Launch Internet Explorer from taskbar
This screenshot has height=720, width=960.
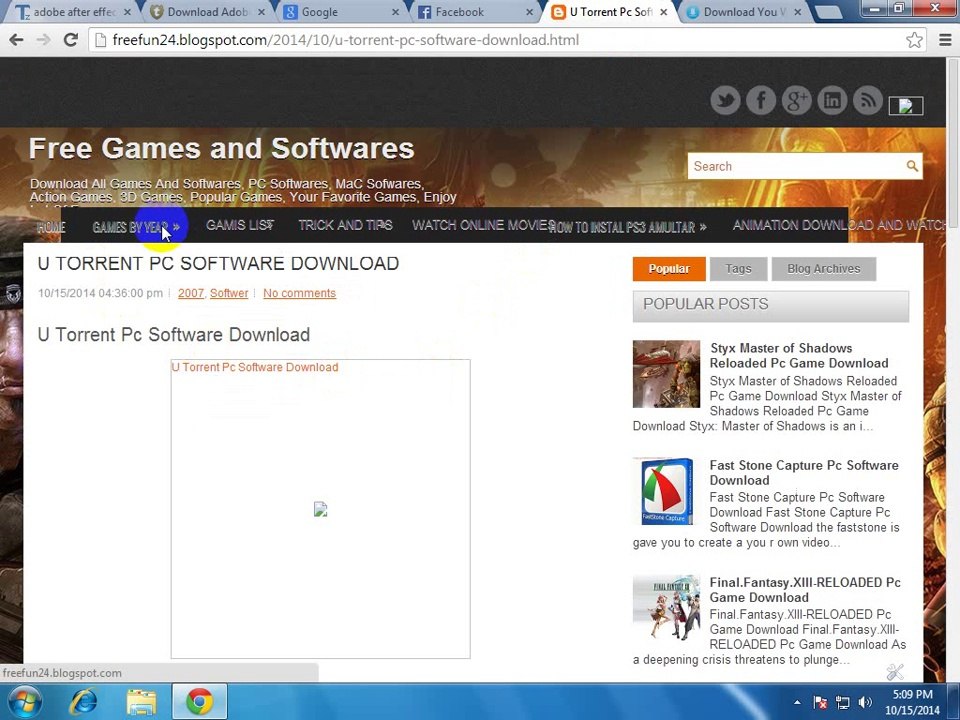click(x=83, y=702)
